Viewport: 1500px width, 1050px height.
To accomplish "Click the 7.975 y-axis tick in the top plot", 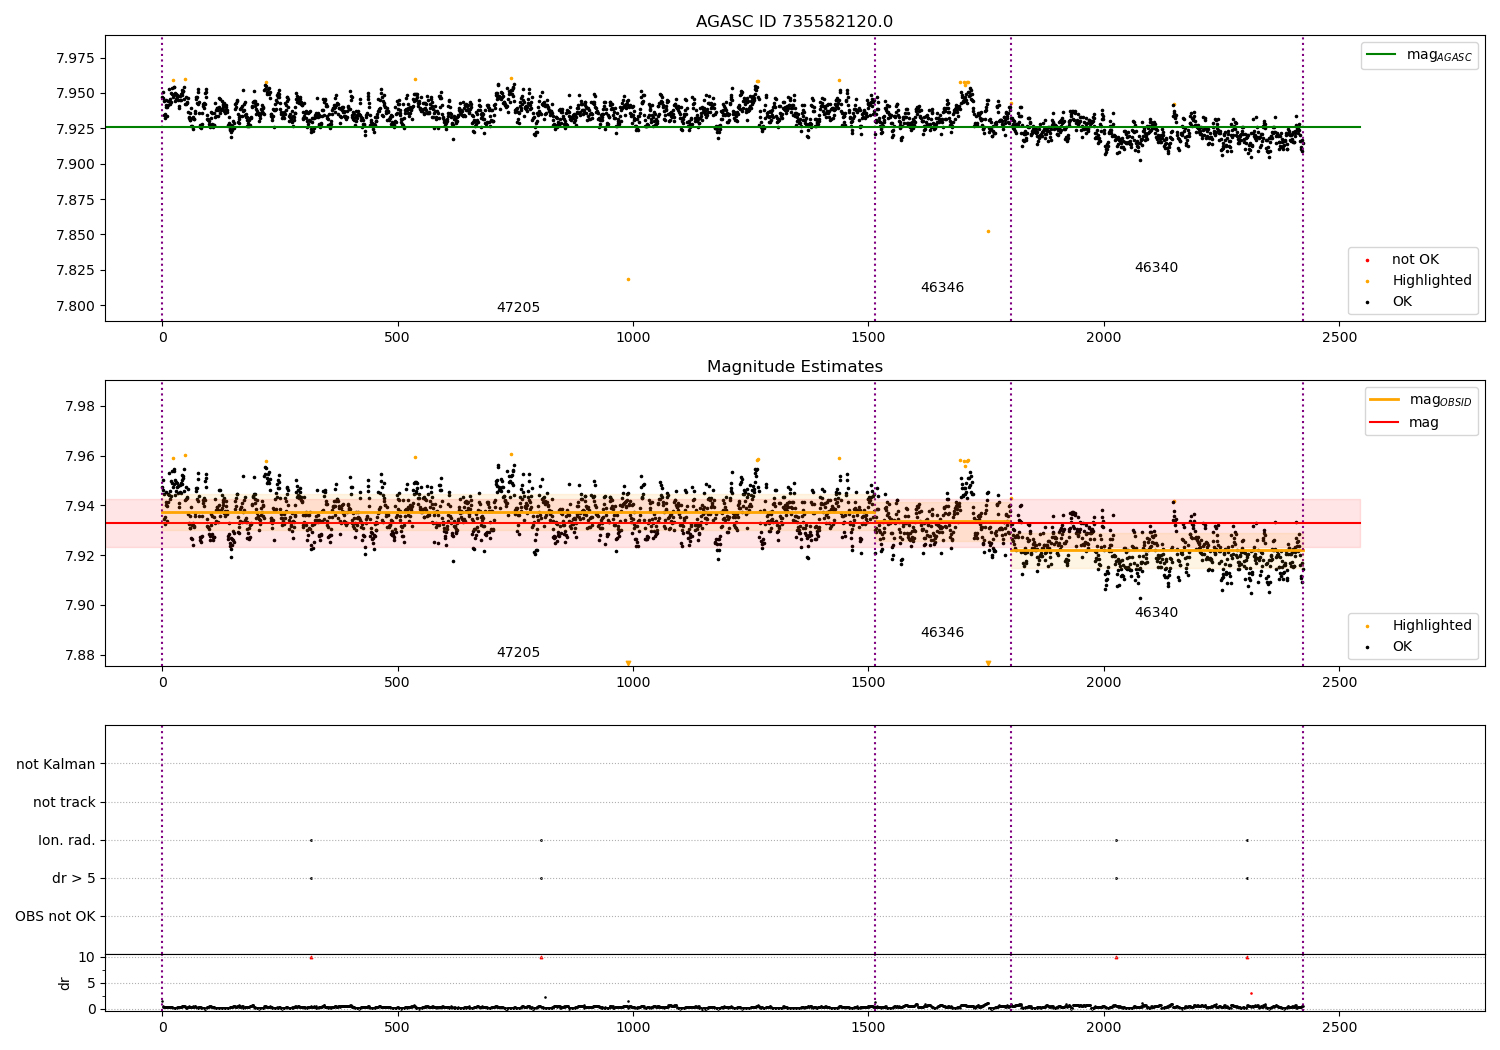I will pos(75,59).
